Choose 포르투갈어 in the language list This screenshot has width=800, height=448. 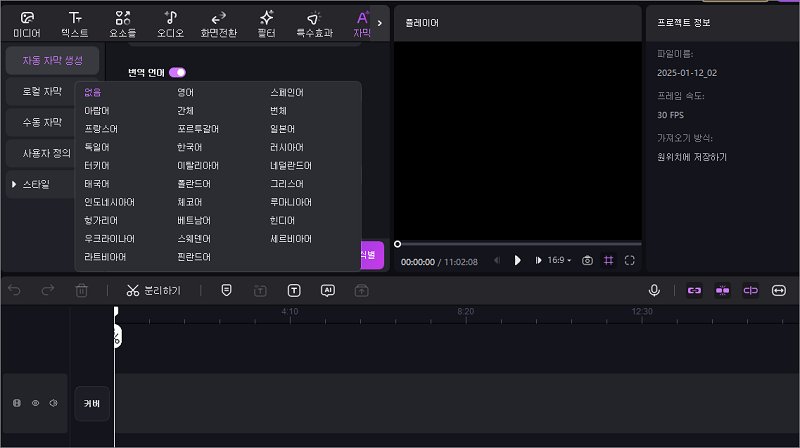[197, 129]
